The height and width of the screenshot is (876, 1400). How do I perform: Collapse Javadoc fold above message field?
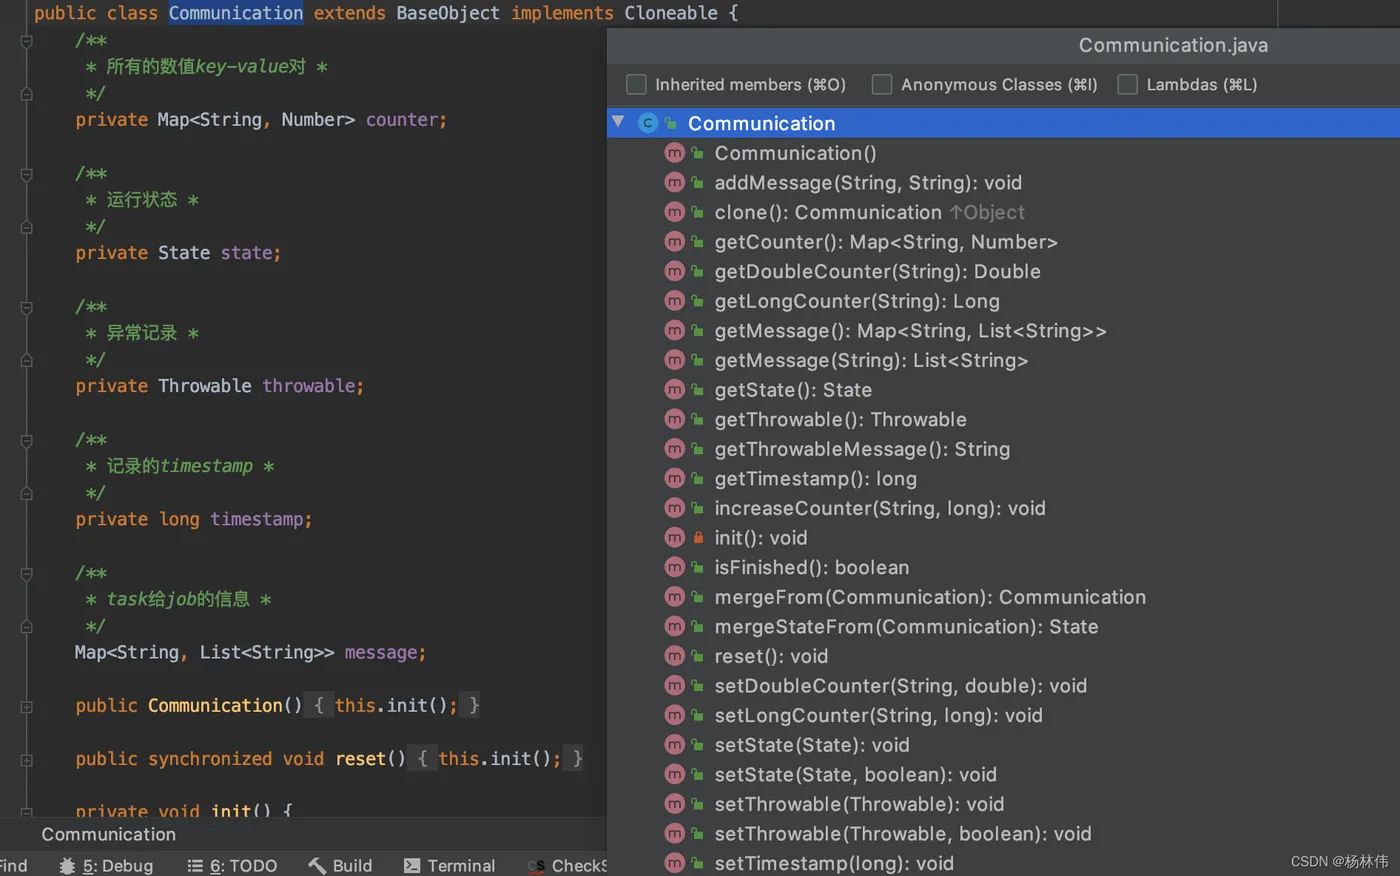(27, 573)
